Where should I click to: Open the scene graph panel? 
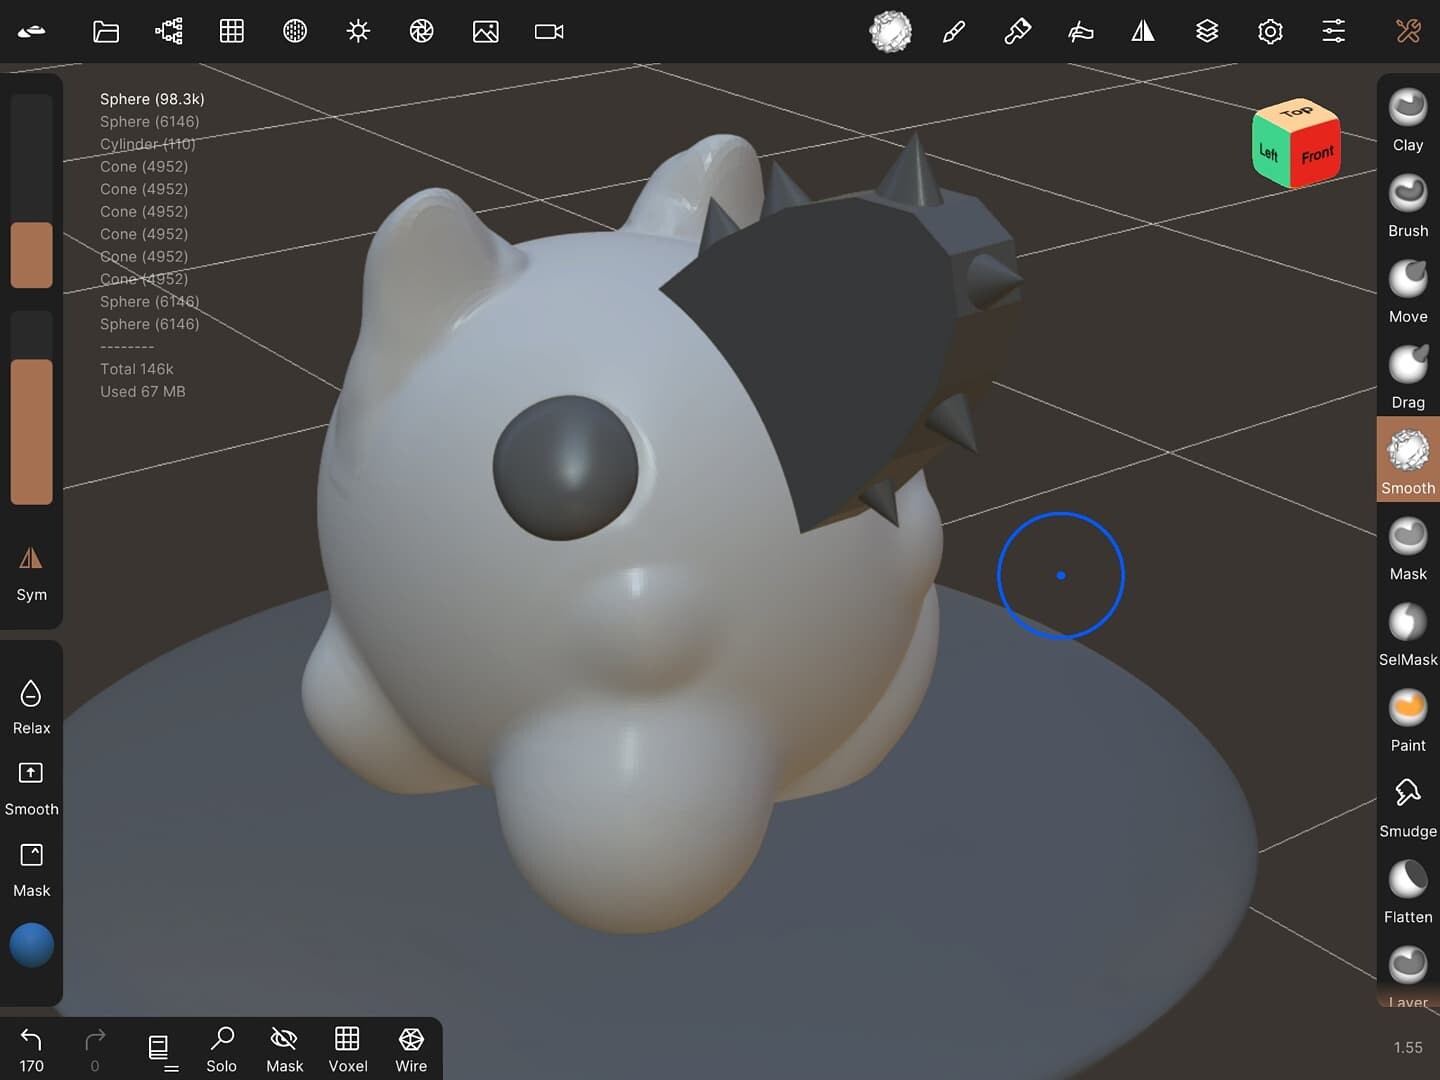pyautogui.click(x=167, y=31)
